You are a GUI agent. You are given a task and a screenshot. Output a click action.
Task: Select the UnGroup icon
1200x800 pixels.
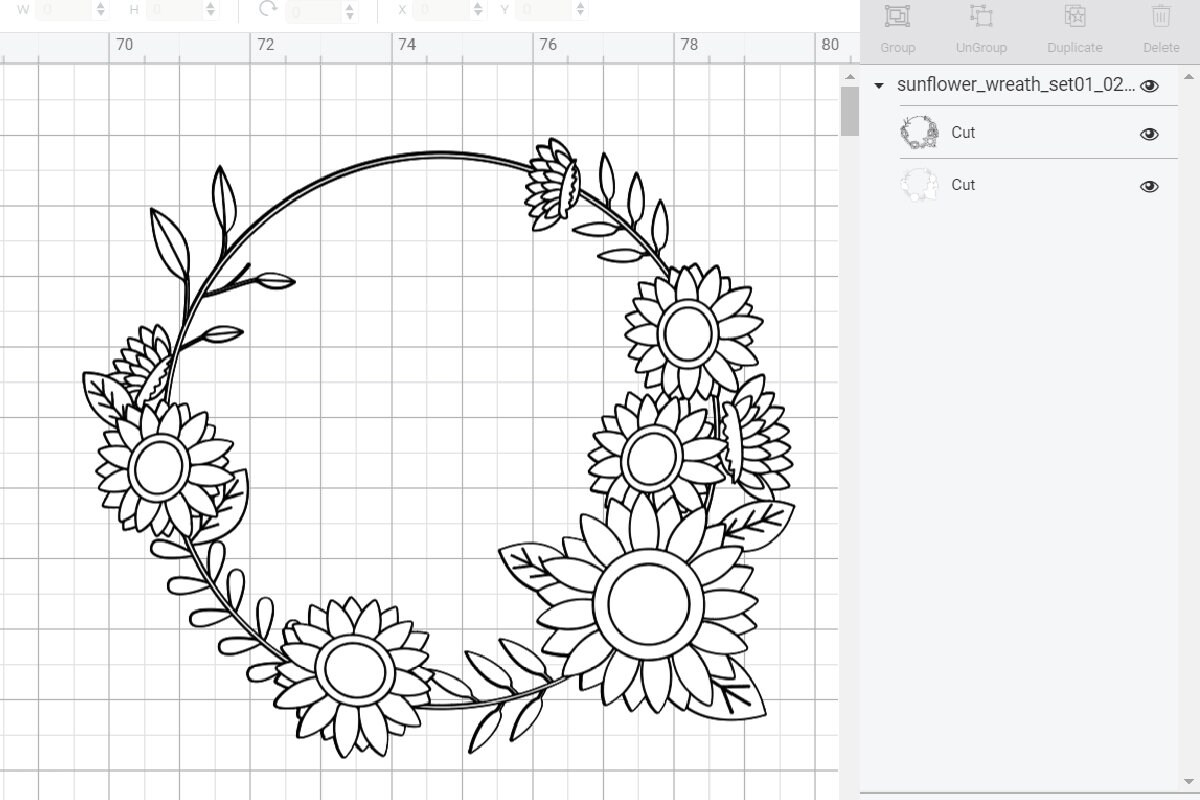tap(980, 17)
